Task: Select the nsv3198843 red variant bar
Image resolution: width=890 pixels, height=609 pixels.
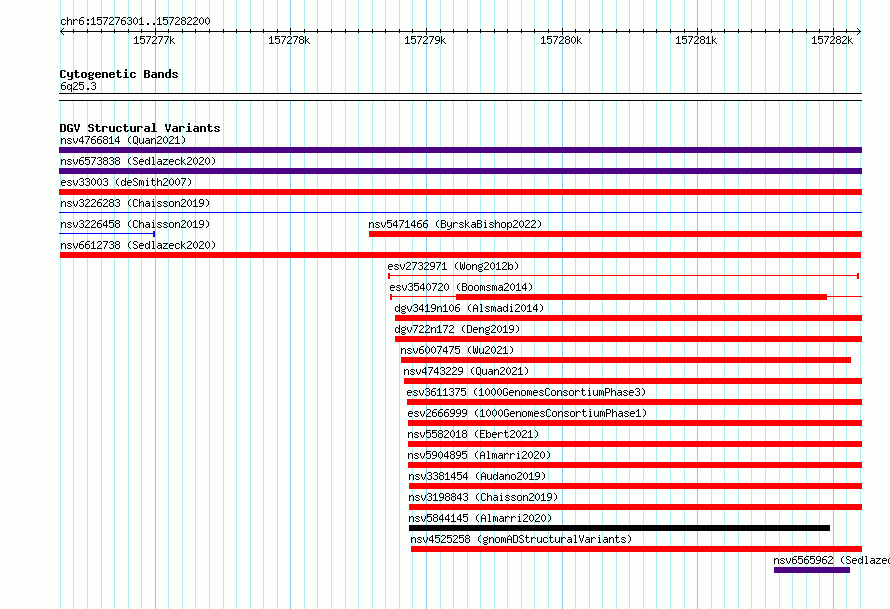Action: click(636, 507)
